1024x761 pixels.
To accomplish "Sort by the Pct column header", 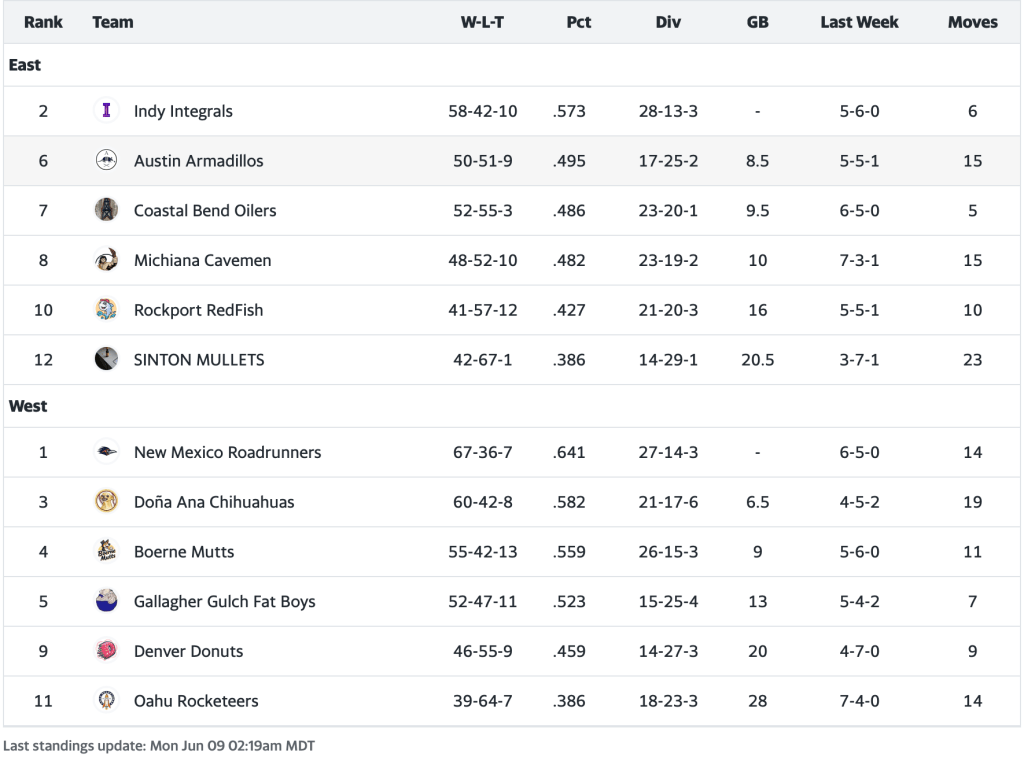I will pyautogui.click(x=578, y=22).
